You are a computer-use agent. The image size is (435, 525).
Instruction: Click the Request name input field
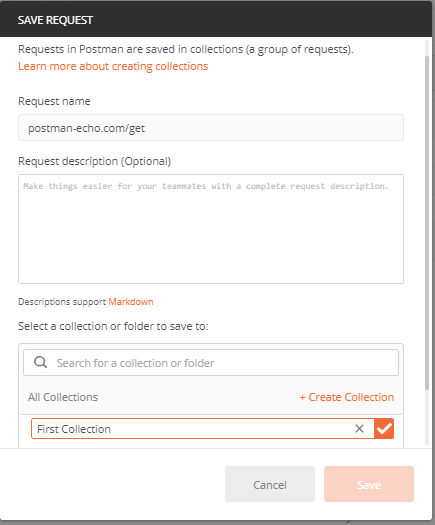pos(211,128)
